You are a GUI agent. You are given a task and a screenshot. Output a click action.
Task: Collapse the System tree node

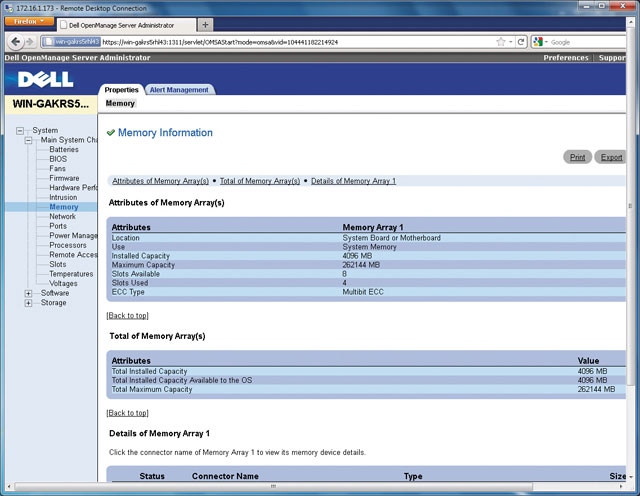(20, 131)
